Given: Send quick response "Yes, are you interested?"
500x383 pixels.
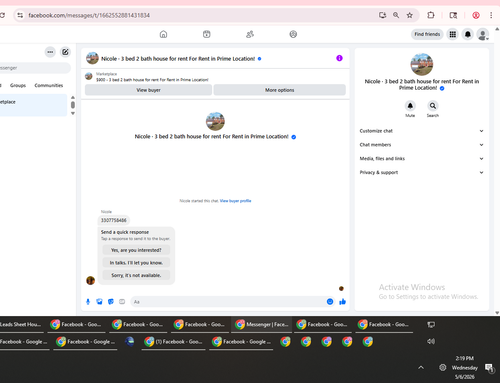Looking at the screenshot, I should pos(136,250).
